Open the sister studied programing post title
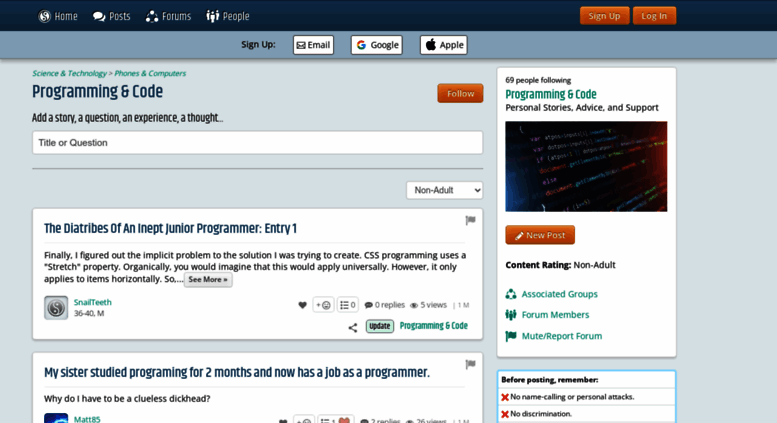 click(x=237, y=372)
